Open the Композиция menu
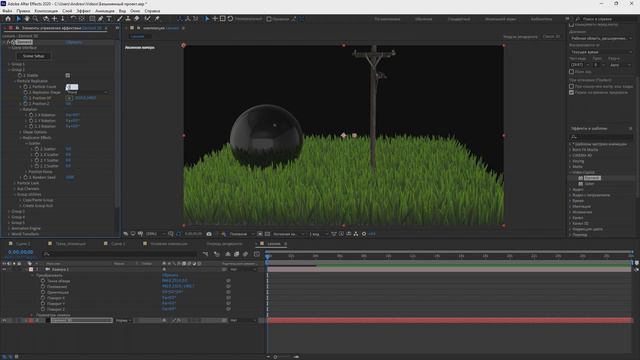640x360 pixels. [x=46, y=11]
